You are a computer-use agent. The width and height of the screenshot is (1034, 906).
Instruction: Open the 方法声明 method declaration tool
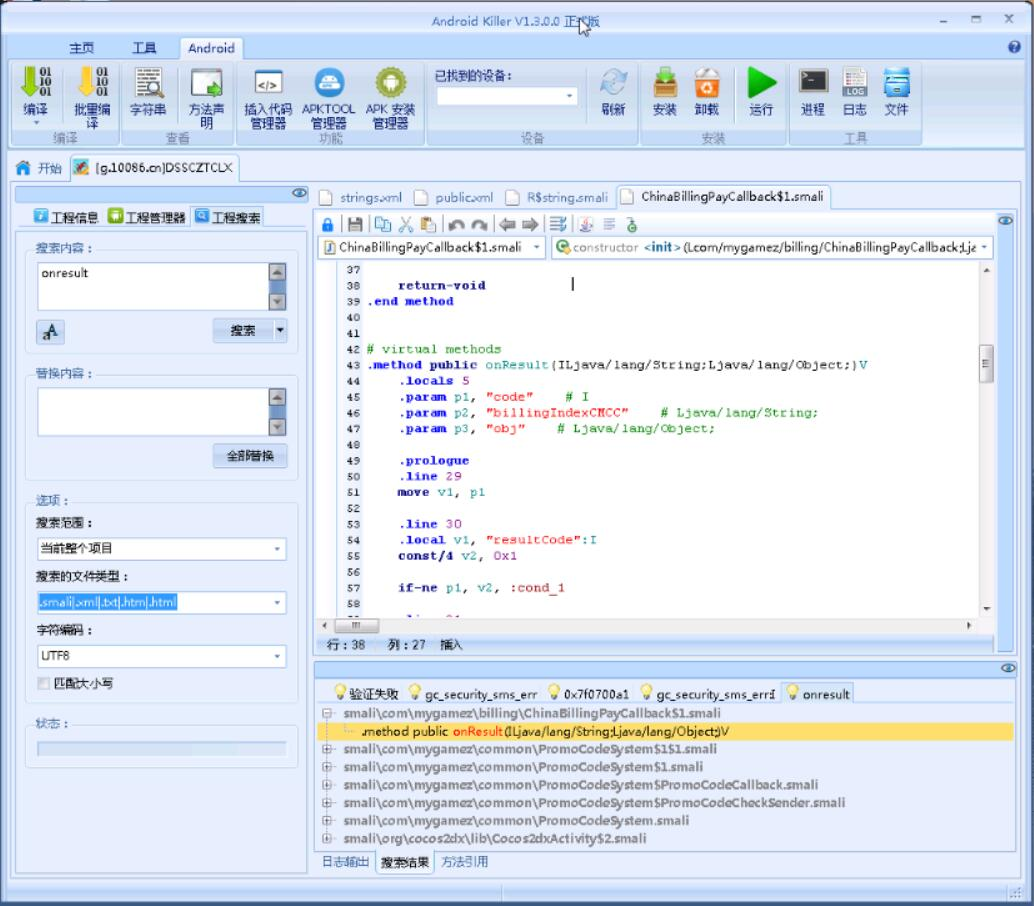click(x=206, y=97)
